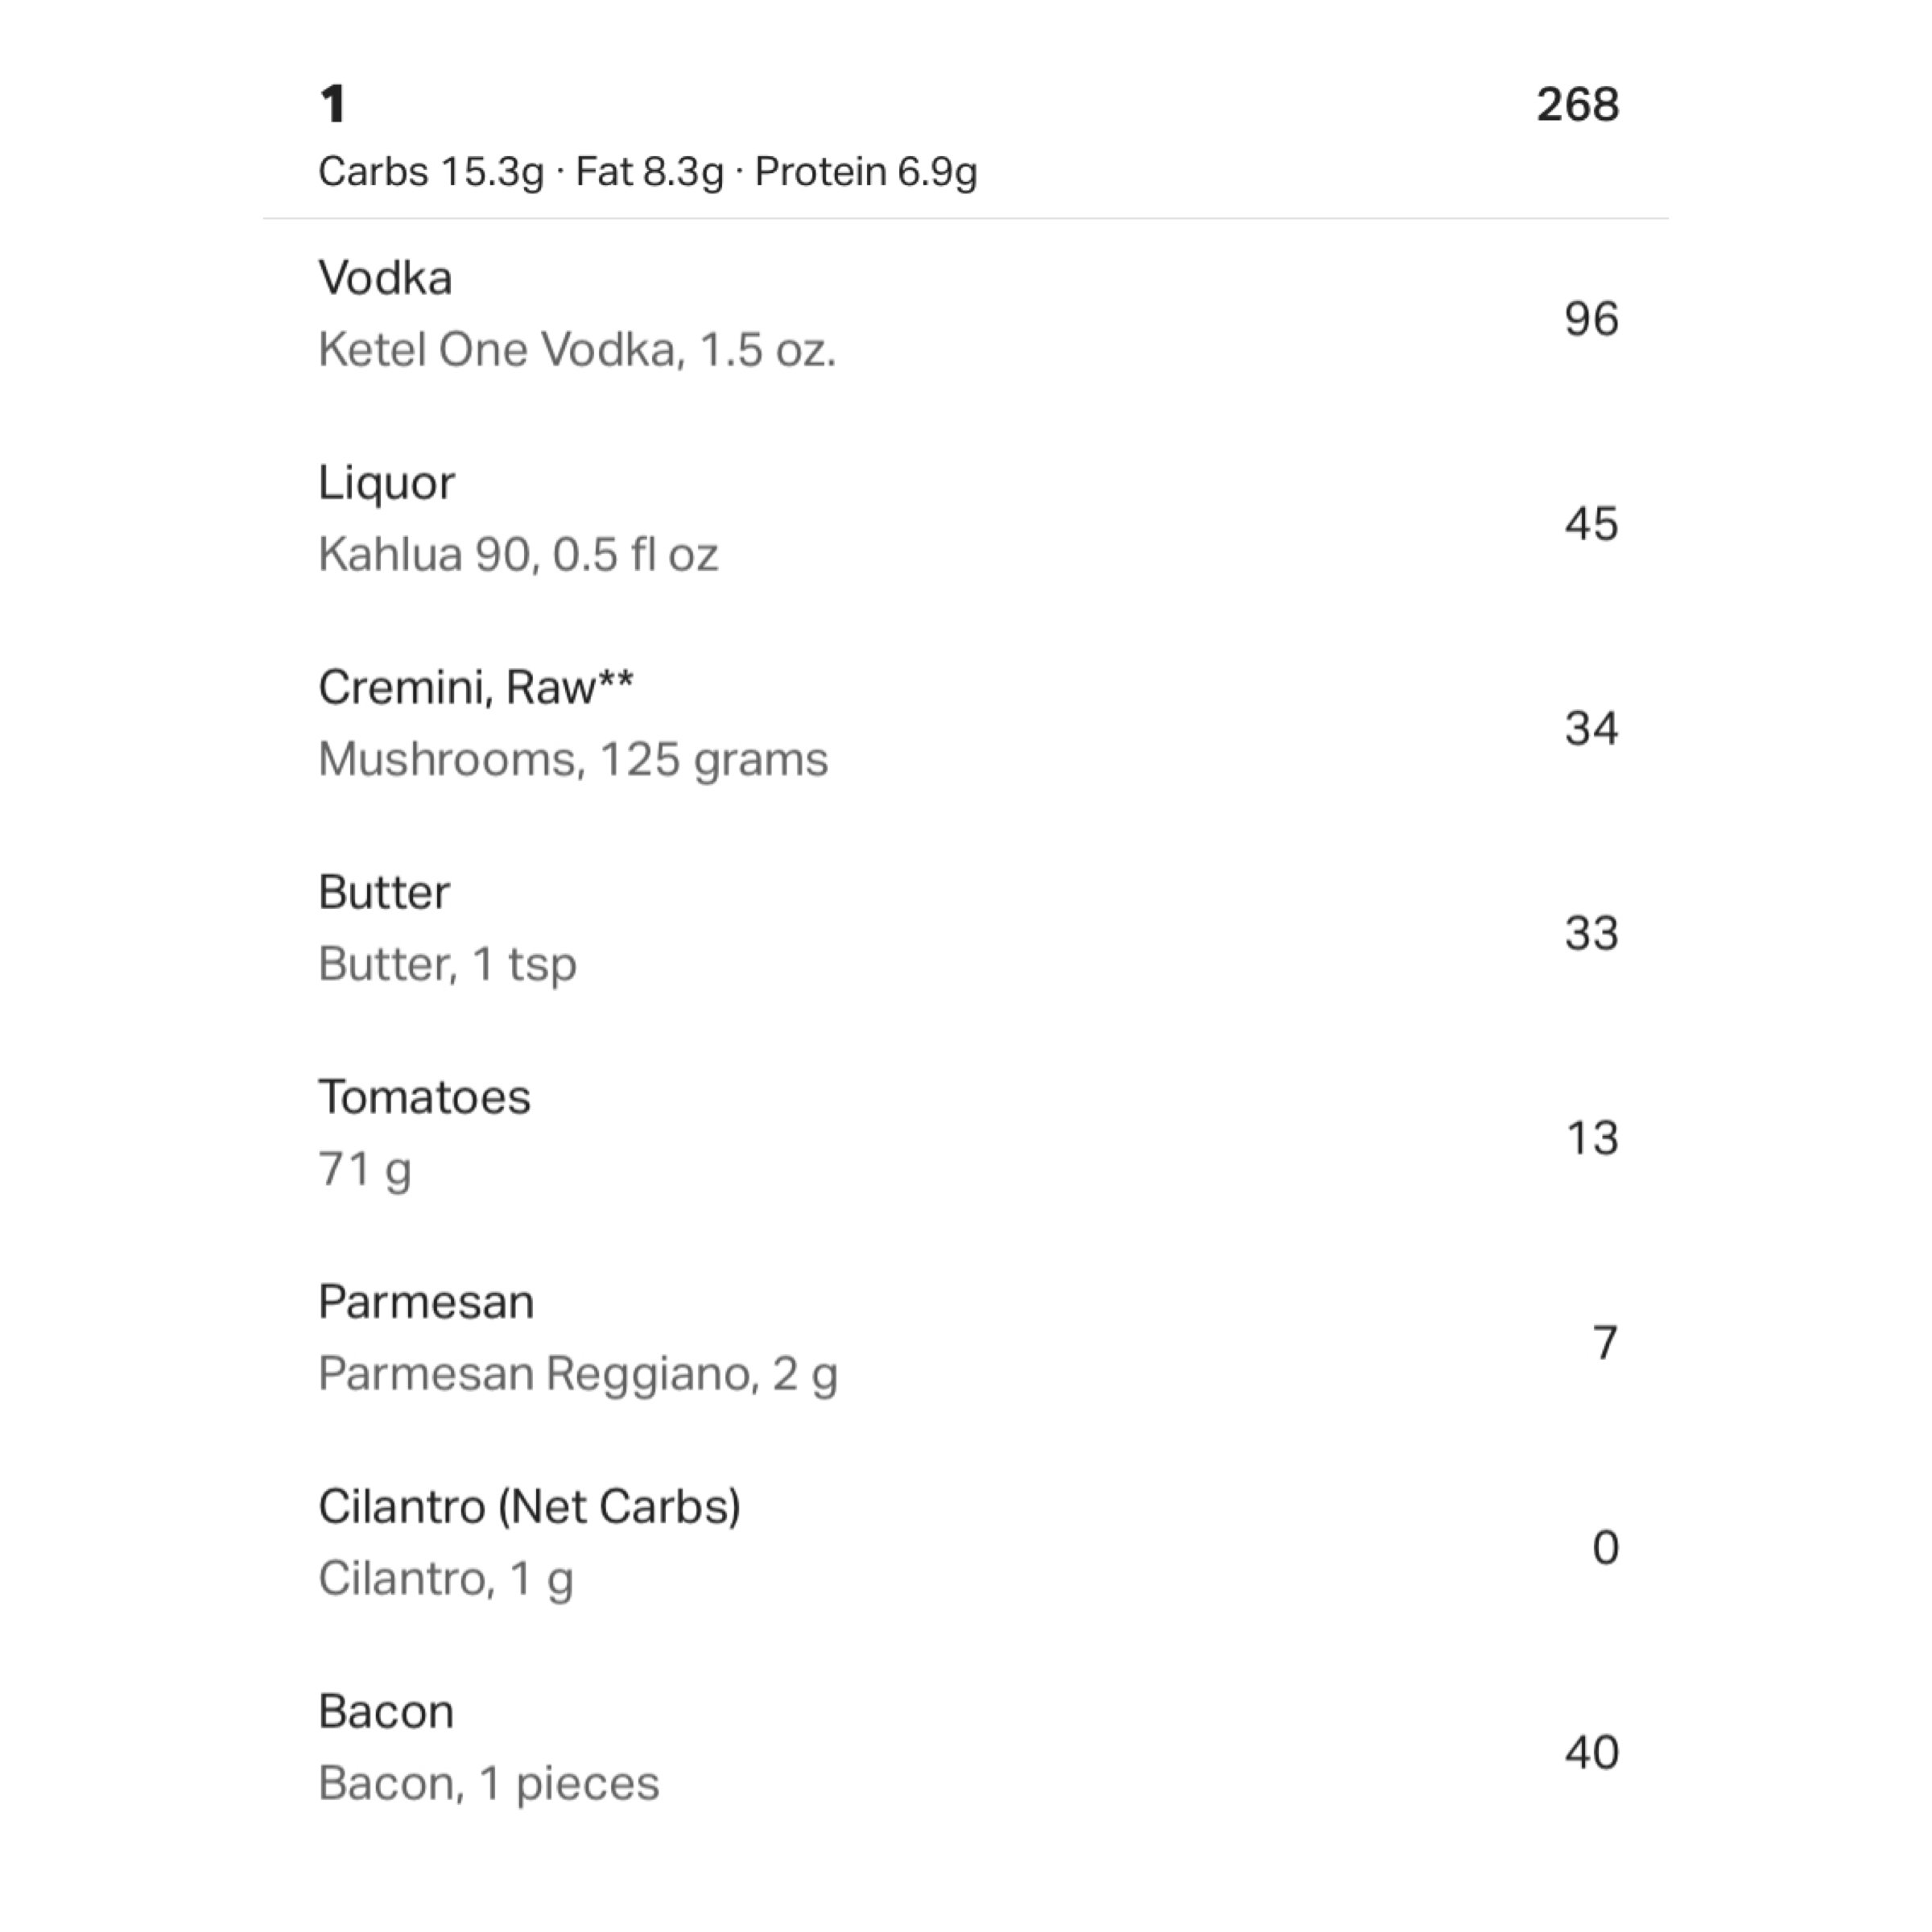Click the 96 calories value for Vodka
1932x1932 pixels.
[1591, 319]
